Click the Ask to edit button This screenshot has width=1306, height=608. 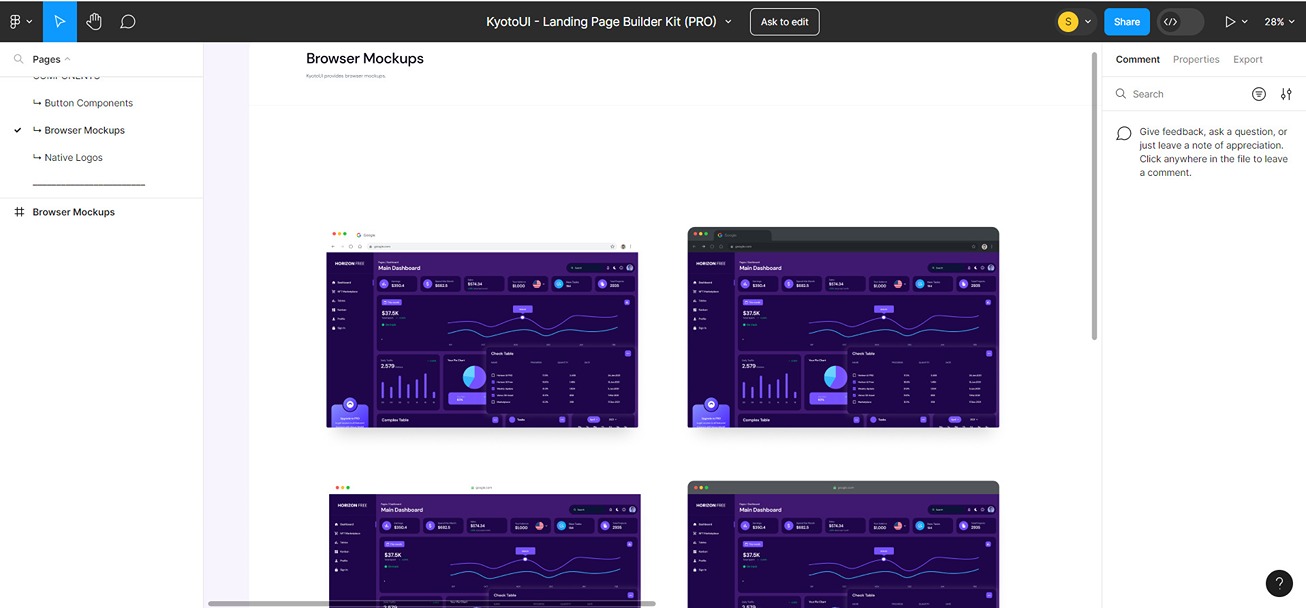click(784, 20)
